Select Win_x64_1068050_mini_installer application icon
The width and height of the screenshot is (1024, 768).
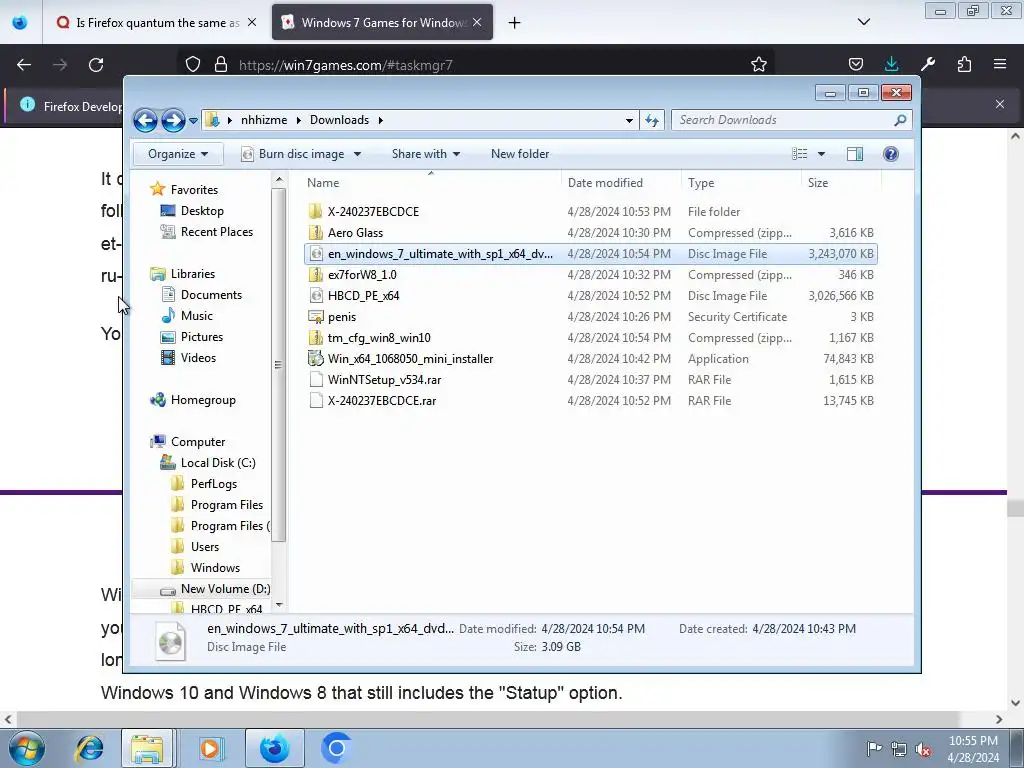pos(316,359)
